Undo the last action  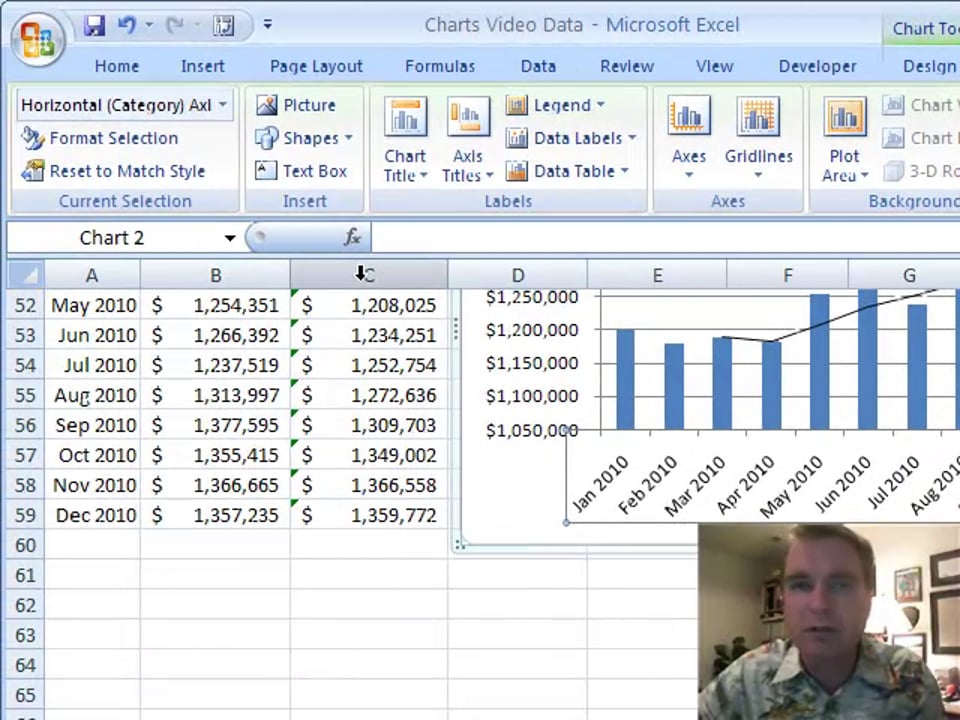pyautogui.click(x=127, y=25)
